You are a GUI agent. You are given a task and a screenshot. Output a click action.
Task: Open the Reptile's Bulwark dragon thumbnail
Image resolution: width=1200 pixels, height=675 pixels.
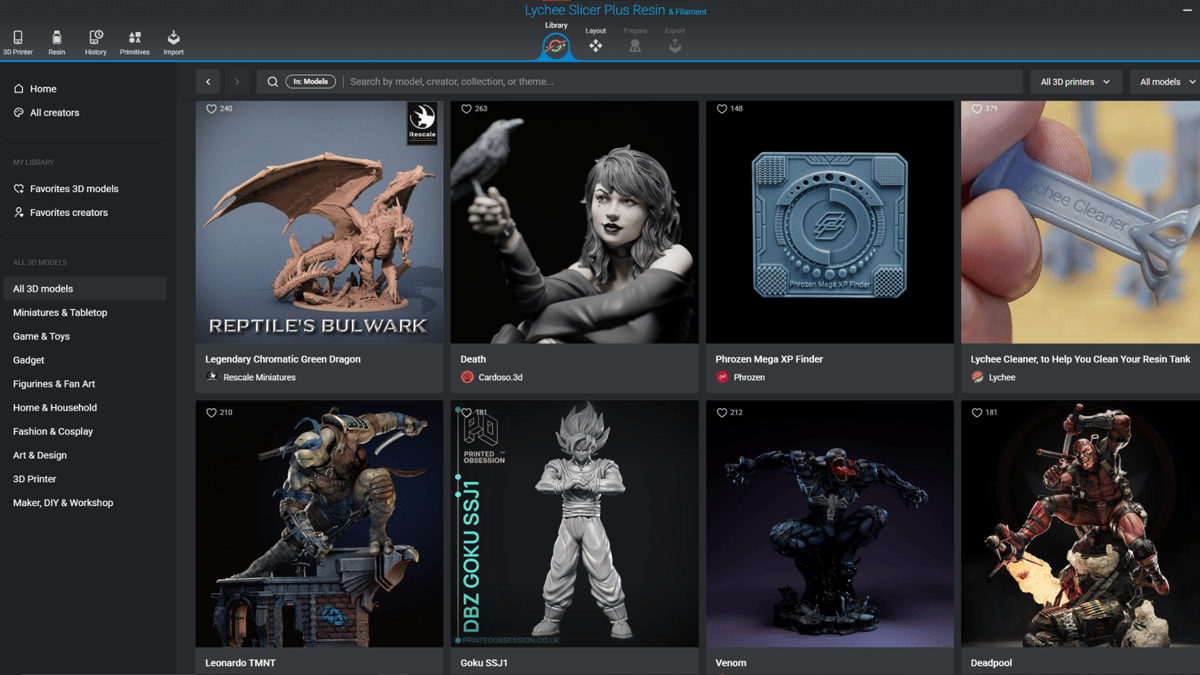coord(319,222)
